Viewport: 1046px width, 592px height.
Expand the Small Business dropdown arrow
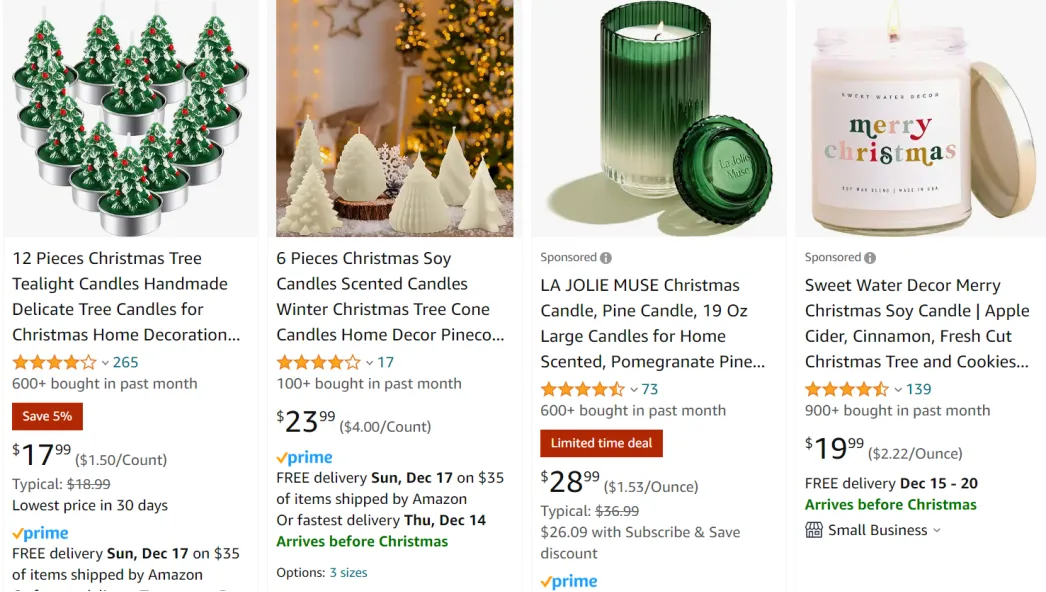click(937, 531)
